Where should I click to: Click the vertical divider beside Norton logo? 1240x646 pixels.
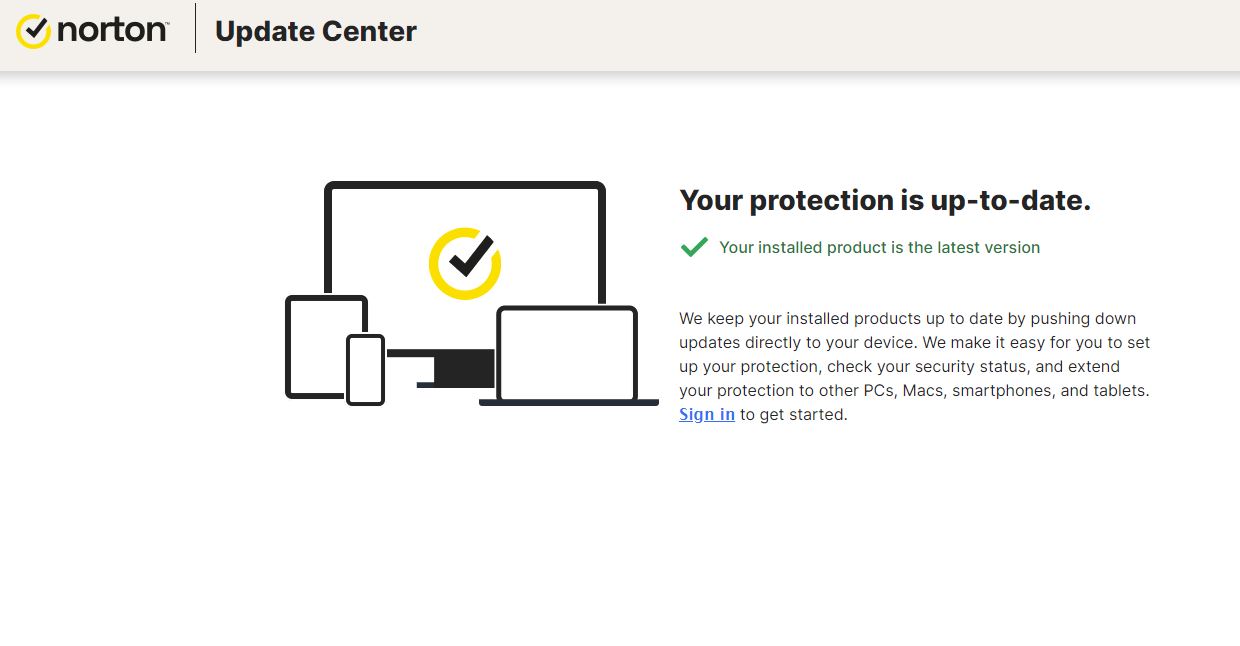coord(195,28)
